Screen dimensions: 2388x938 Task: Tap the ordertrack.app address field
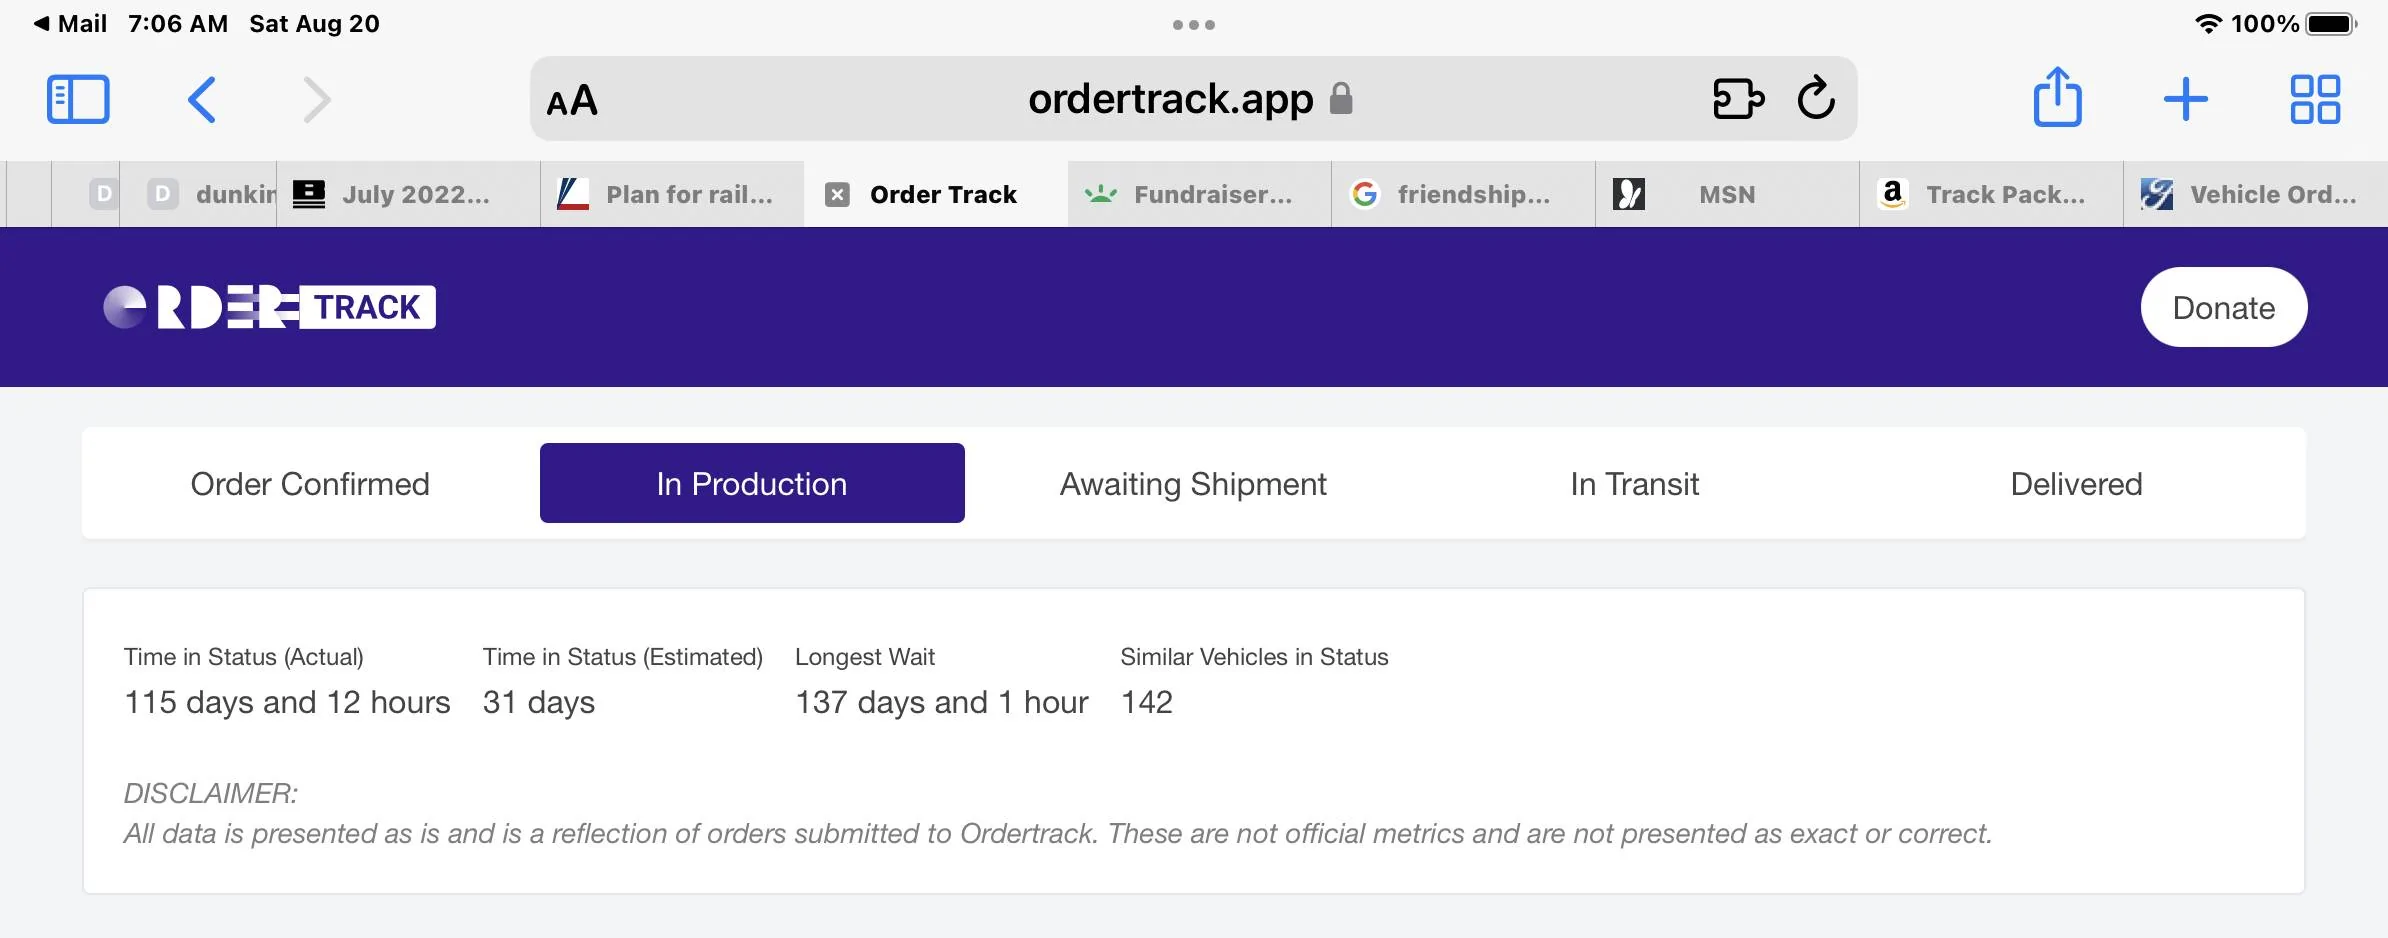point(1170,100)
